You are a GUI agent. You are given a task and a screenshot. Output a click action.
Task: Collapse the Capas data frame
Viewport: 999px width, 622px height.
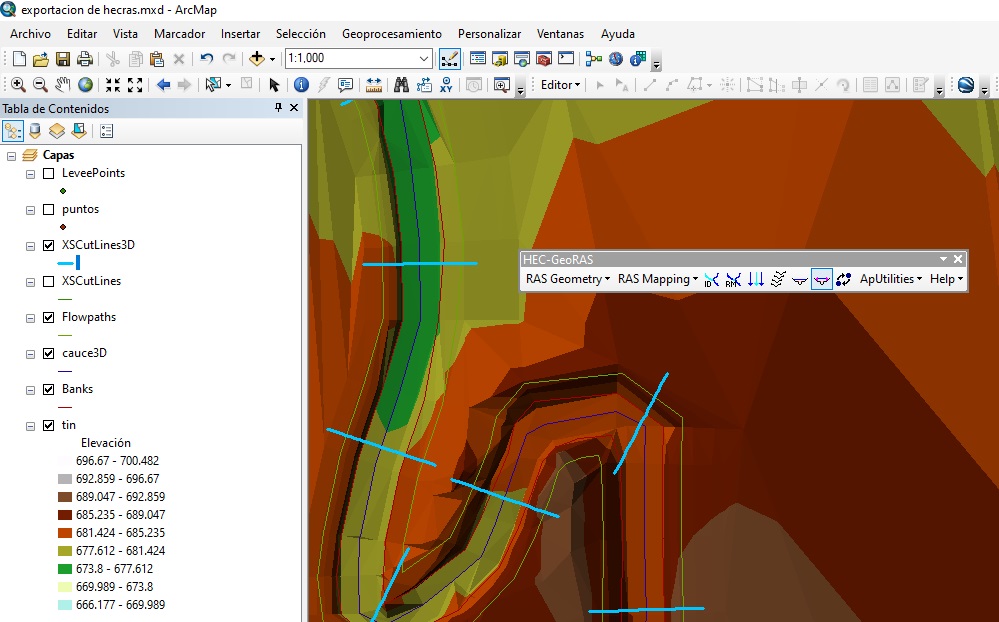point(11,156)
